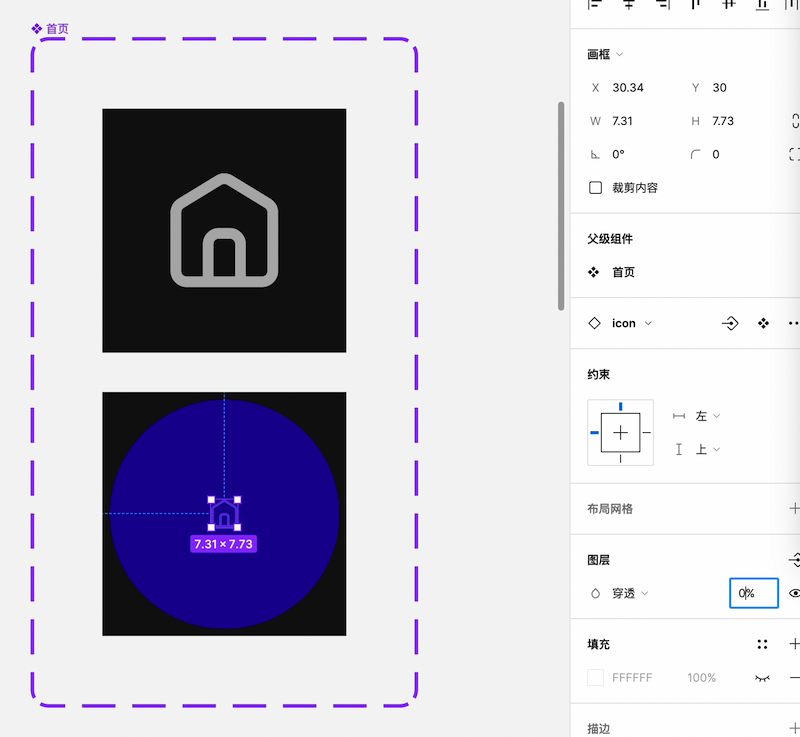This screenshot has width=800, height=737.
Task: Toggle layer visibility eye icon
Action: tap(794, 593)
